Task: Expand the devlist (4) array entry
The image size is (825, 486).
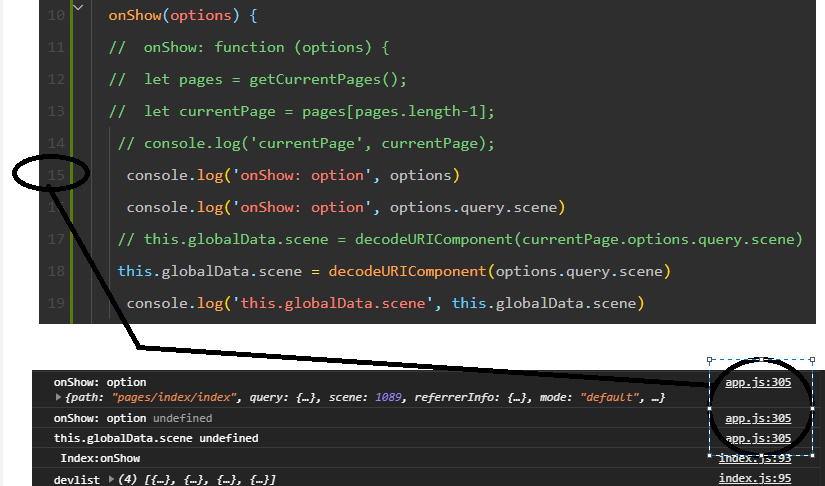Action: 111,479
